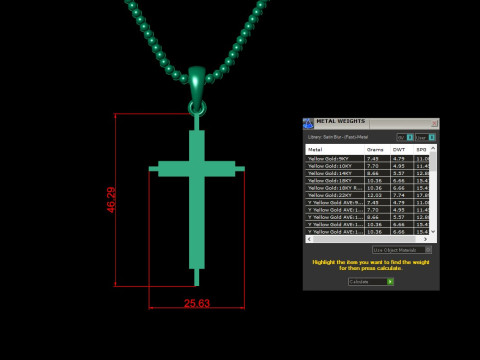Image resolution: width=480 pixels, height=360 pixels.
Task: Click the Metal Weights flask icon
Action: 308,124
